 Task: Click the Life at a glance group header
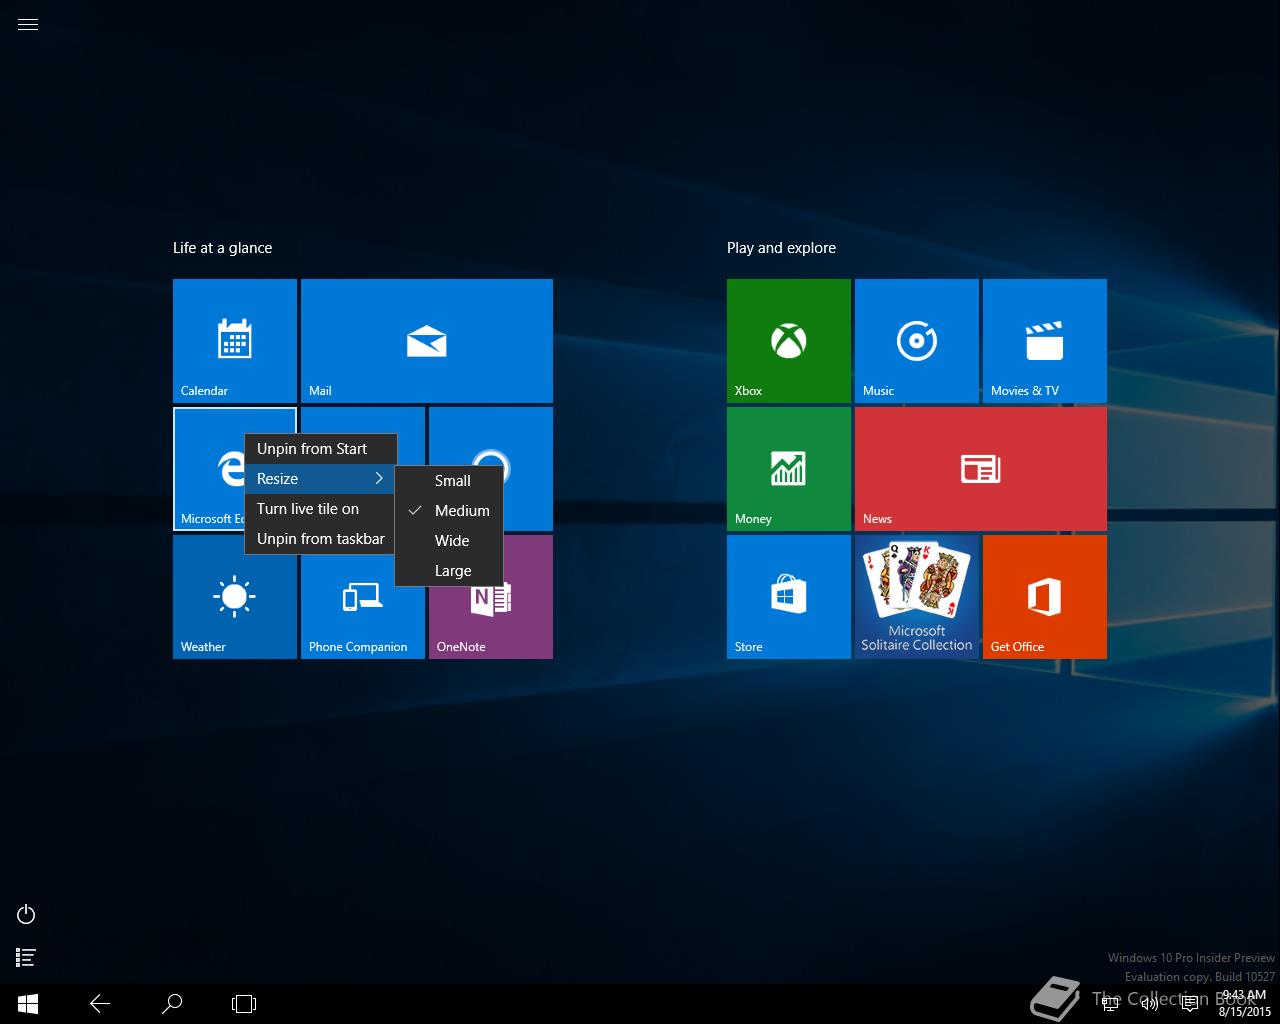click(223, 248)
